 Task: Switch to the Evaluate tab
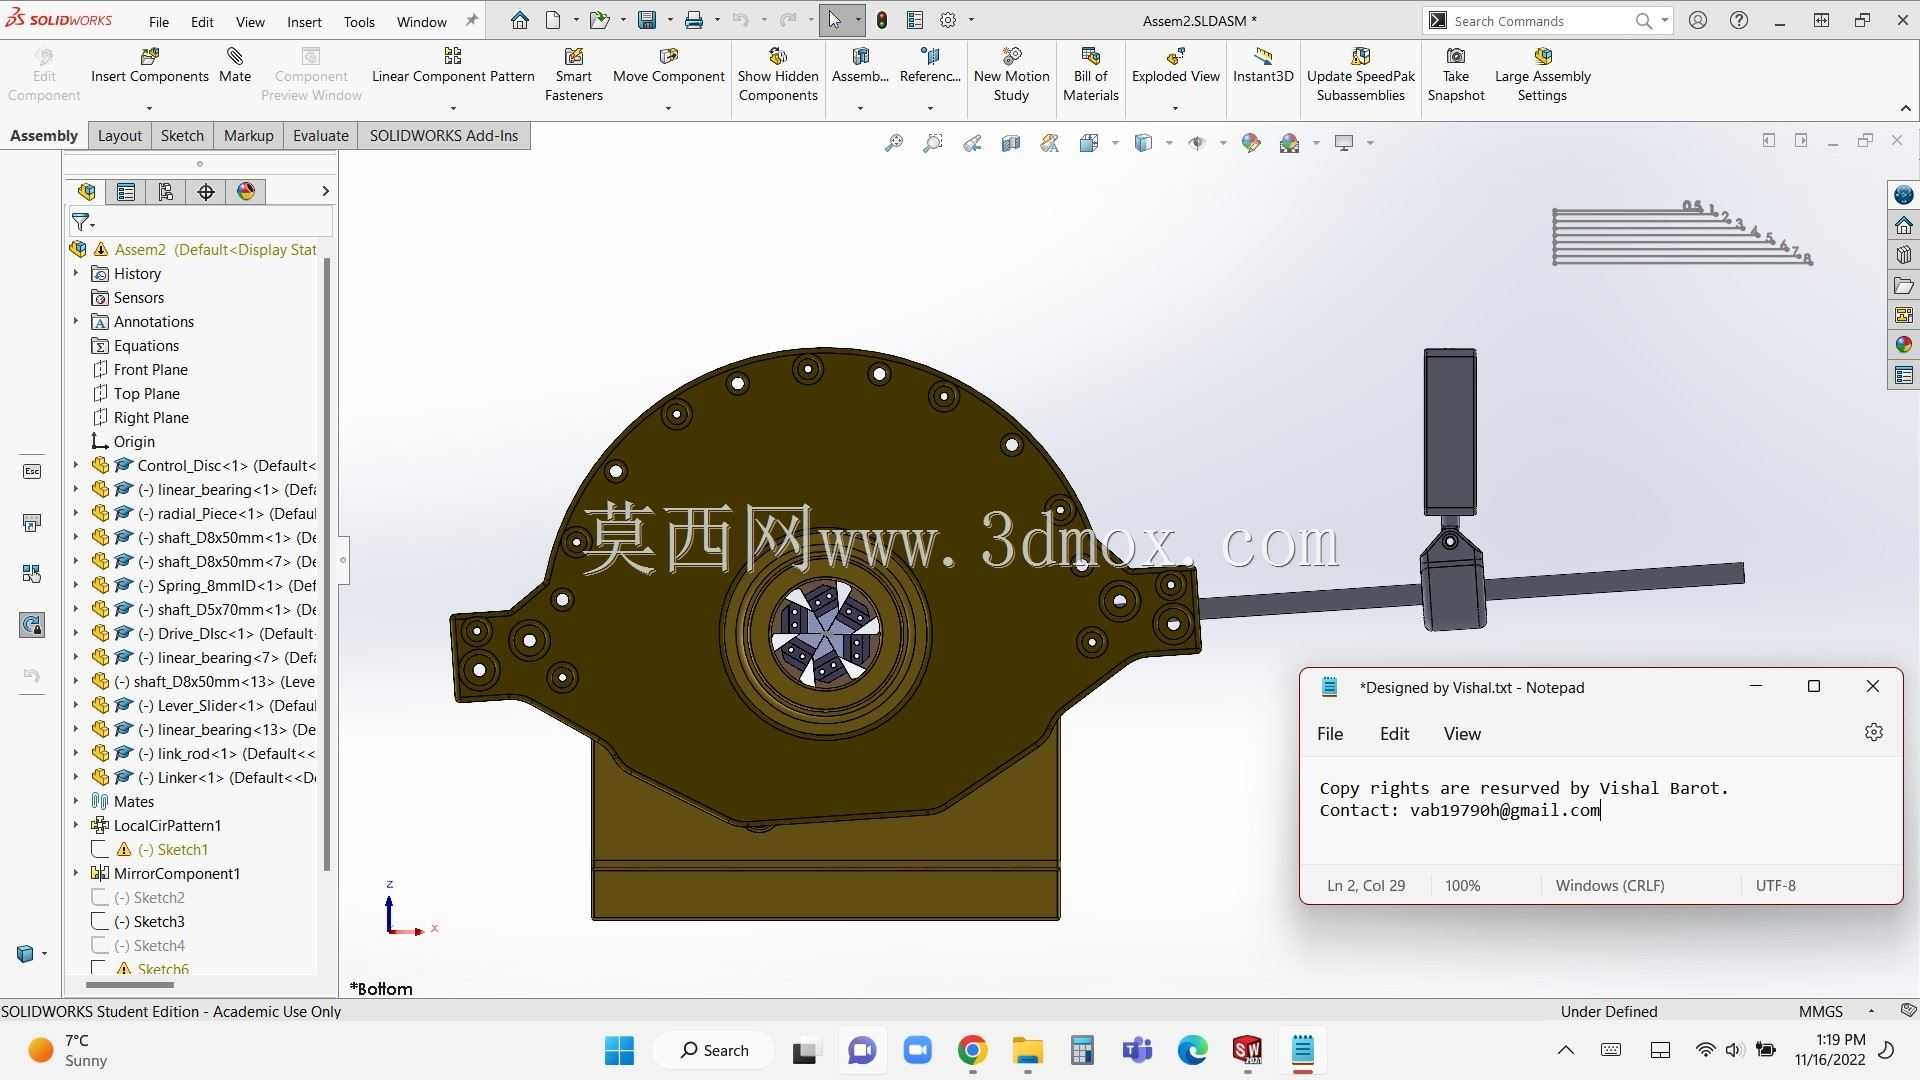[320, 135]
